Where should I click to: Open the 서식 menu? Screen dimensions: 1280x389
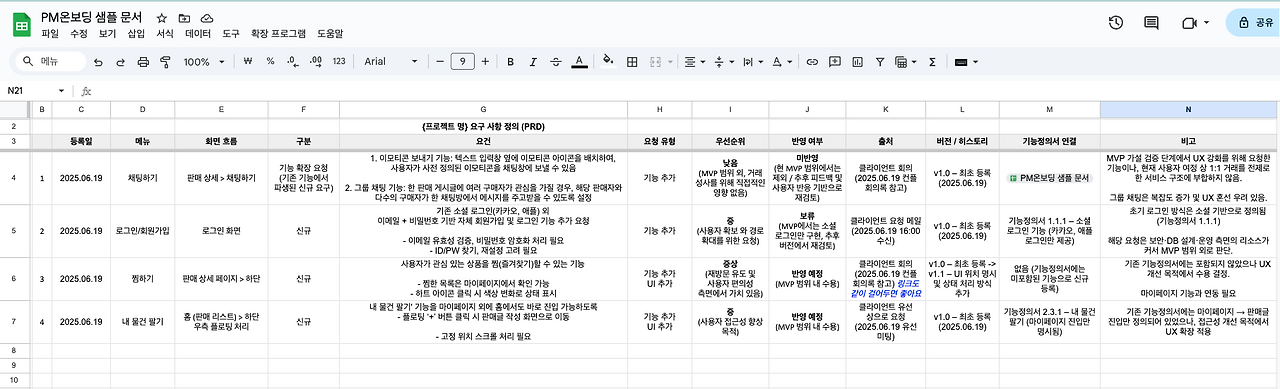coord(166,33)
